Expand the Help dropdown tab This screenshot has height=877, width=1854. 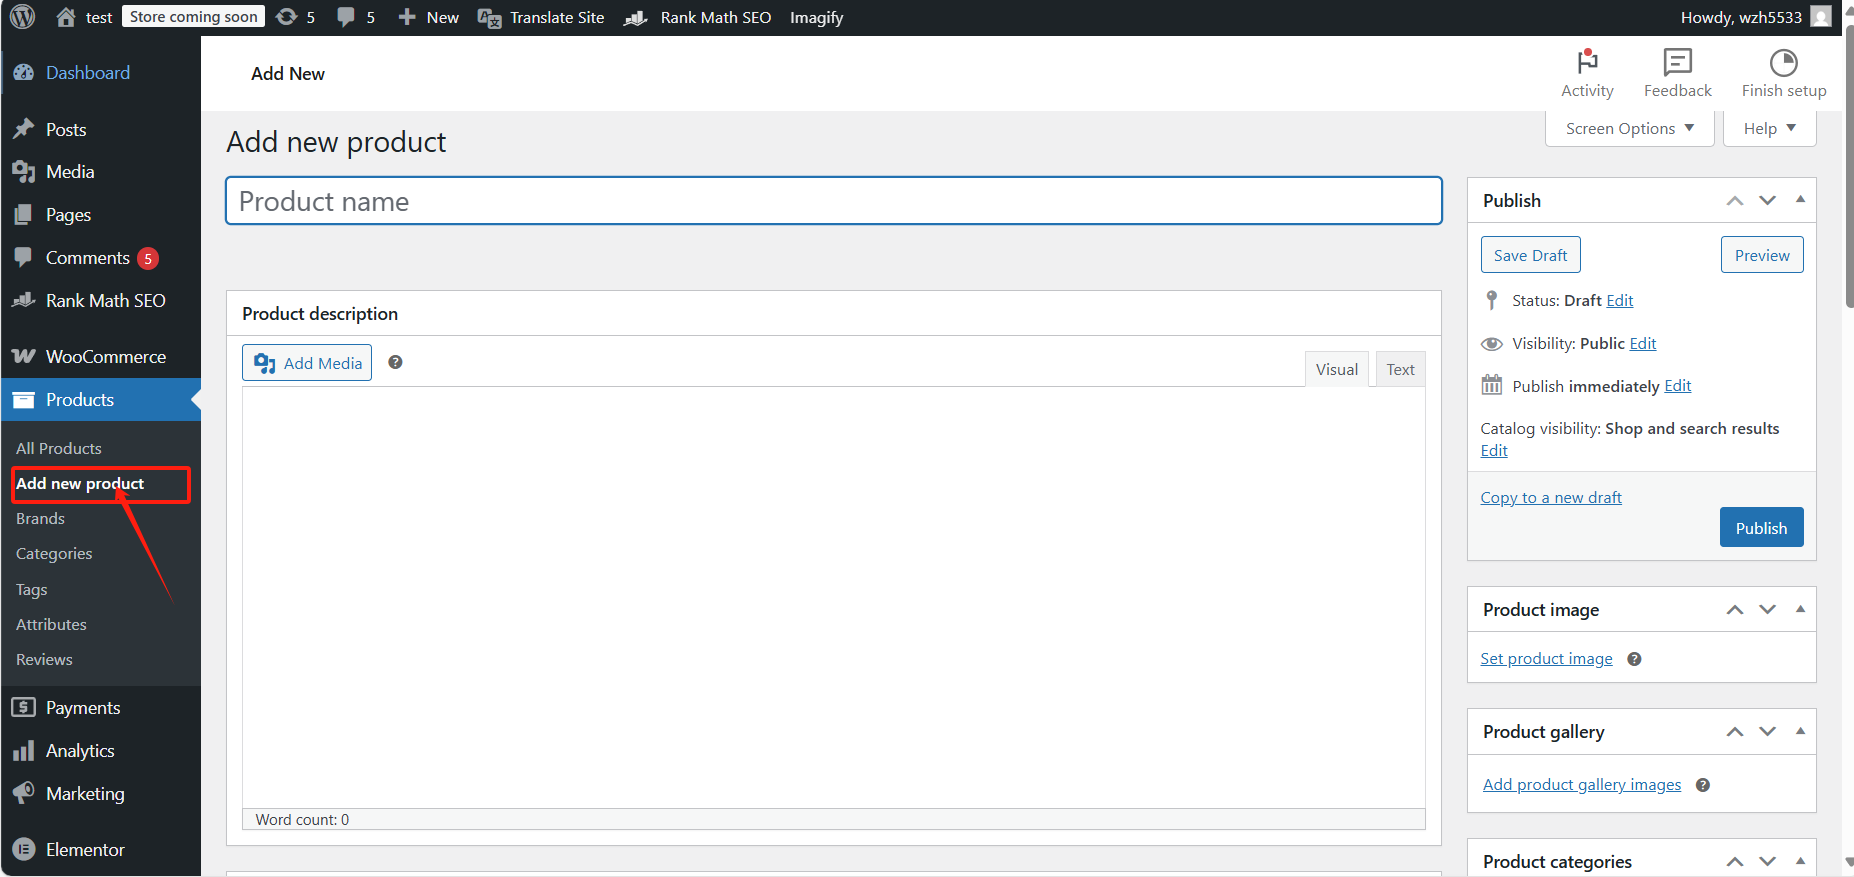click(x=1769, y=129)
